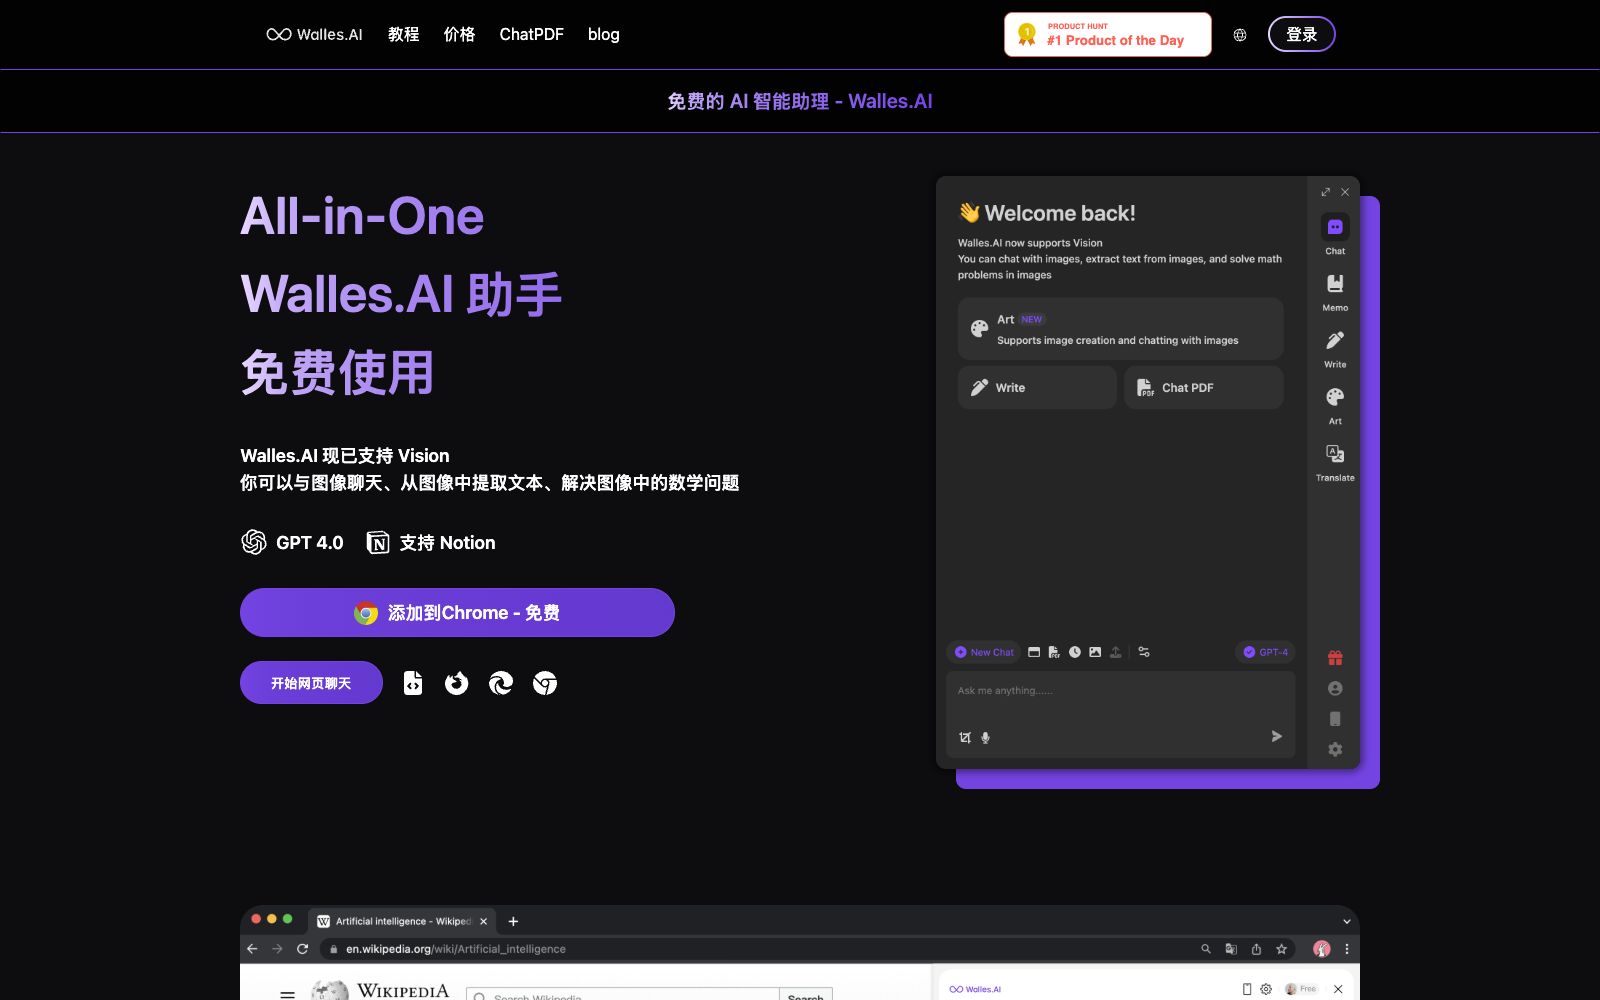Open the blog menu item

point(603,34)
